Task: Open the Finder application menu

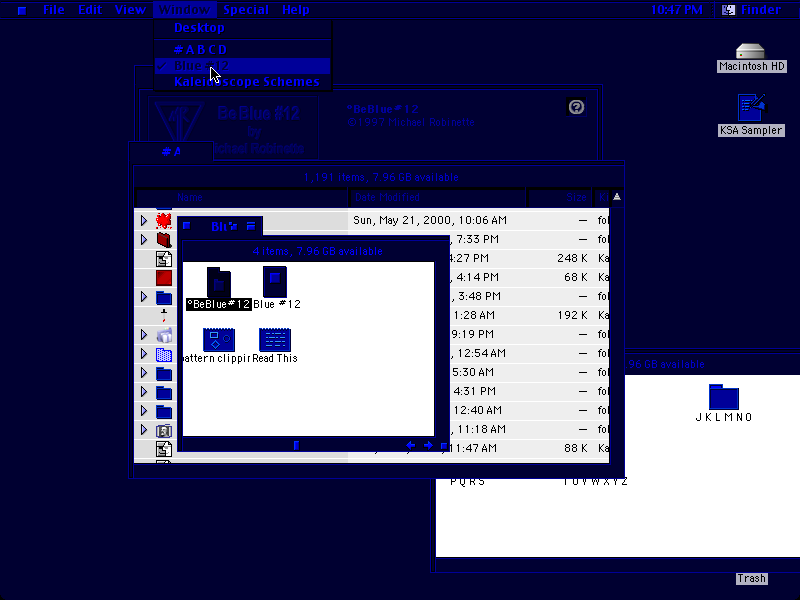Action: click(752, 10)
